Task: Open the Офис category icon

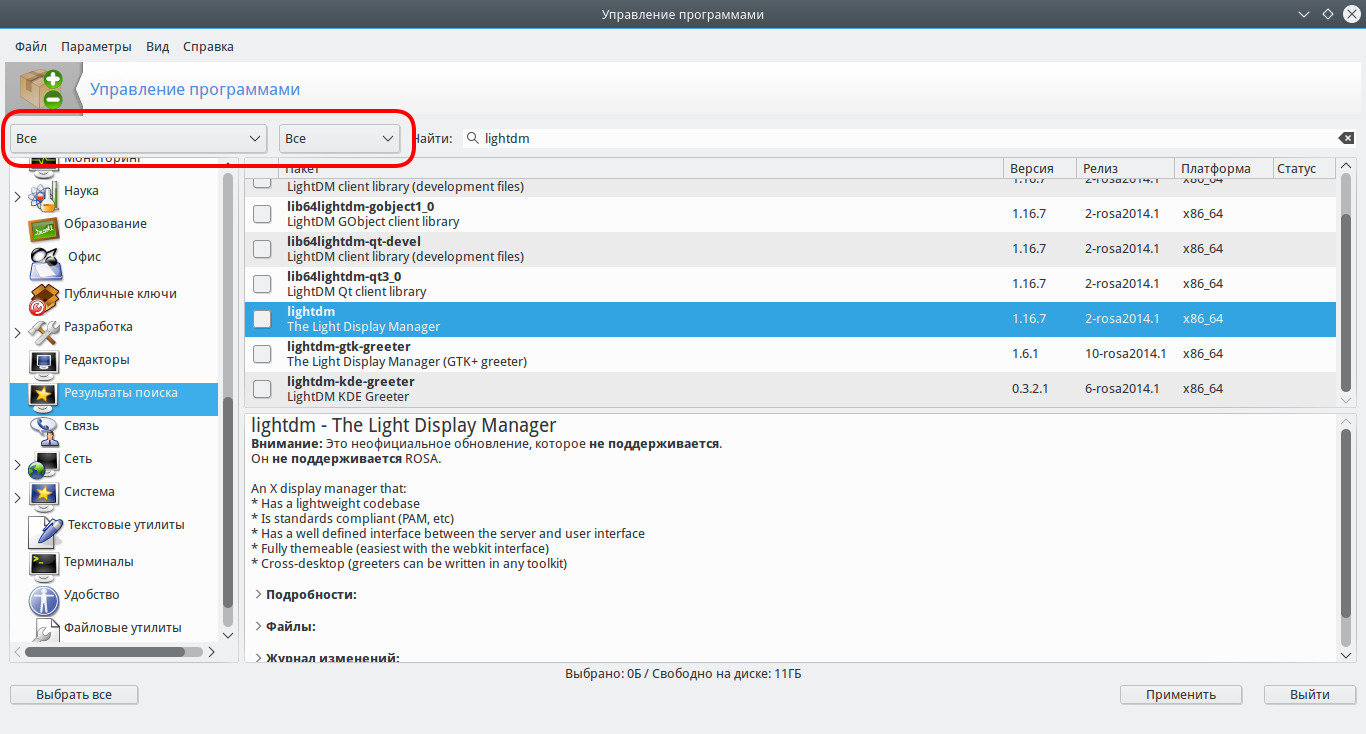Action: point(46,262)
